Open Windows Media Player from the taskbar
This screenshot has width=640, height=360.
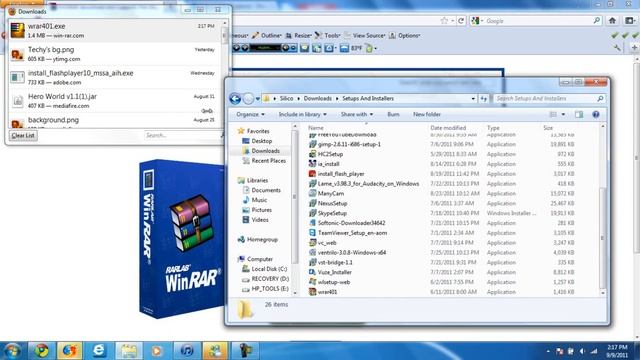[x=157, y=351]
